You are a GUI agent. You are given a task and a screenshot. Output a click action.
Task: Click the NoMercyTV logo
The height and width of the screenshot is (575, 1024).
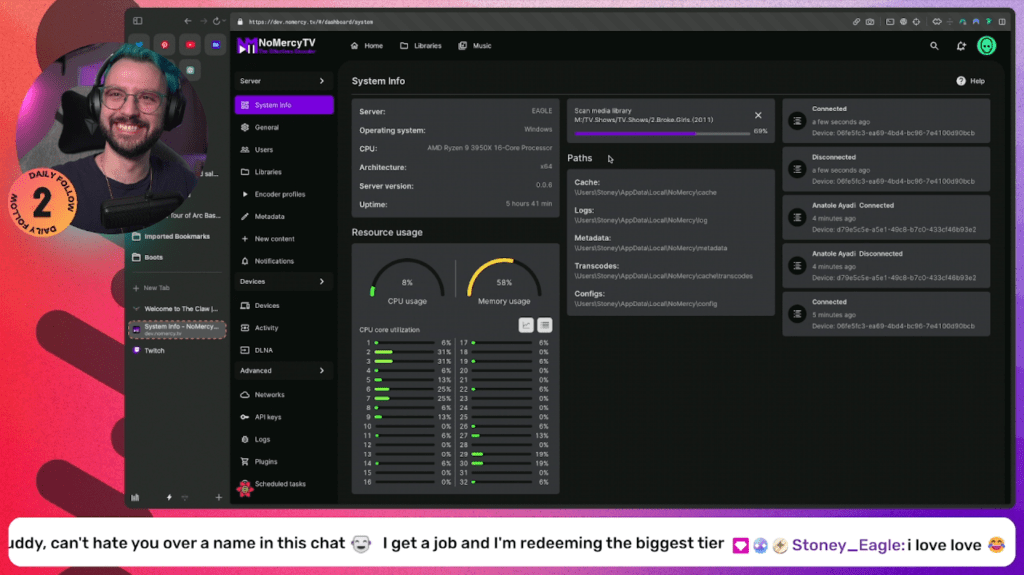[x=277, y=46]
